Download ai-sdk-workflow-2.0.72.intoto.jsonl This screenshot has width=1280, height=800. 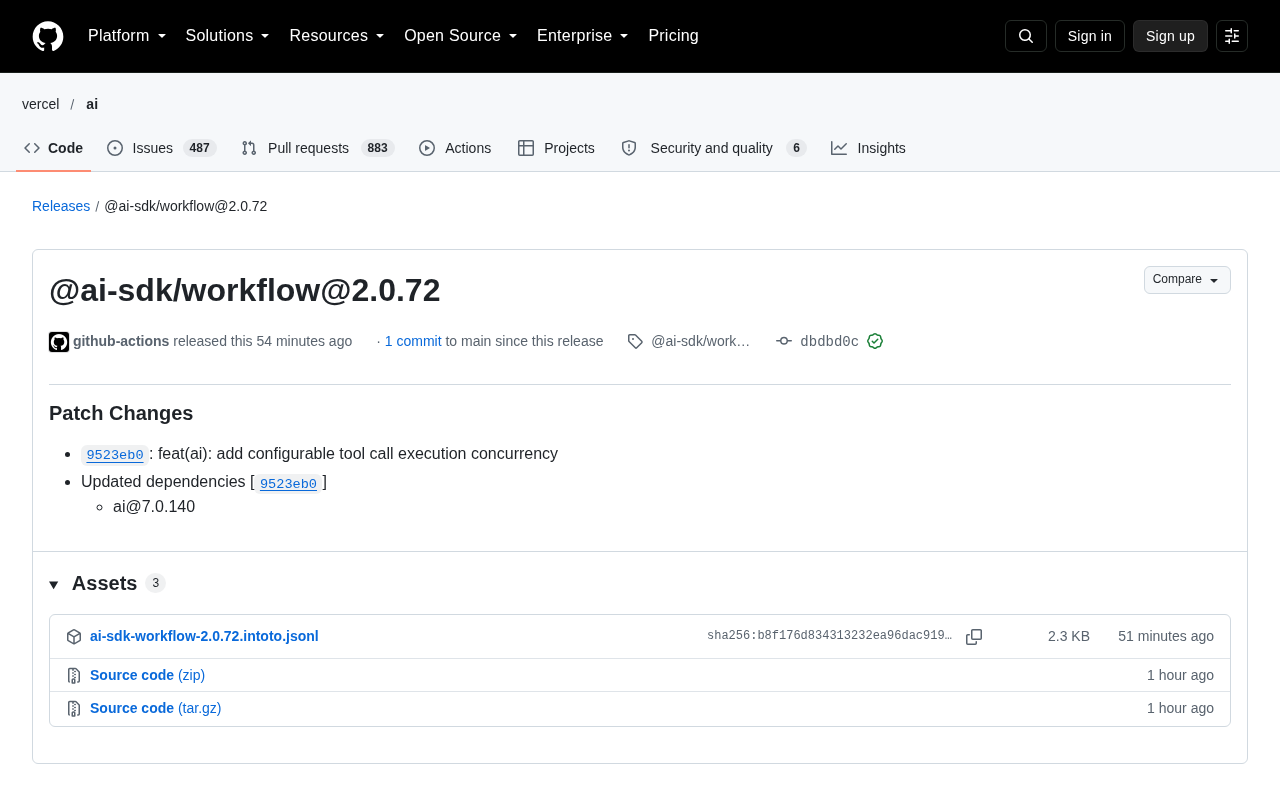pyautogui.click(x=204, y=636)
